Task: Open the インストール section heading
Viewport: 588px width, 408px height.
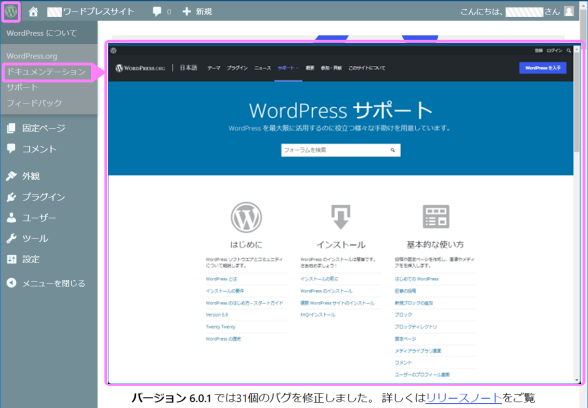Action: [341, 245]
